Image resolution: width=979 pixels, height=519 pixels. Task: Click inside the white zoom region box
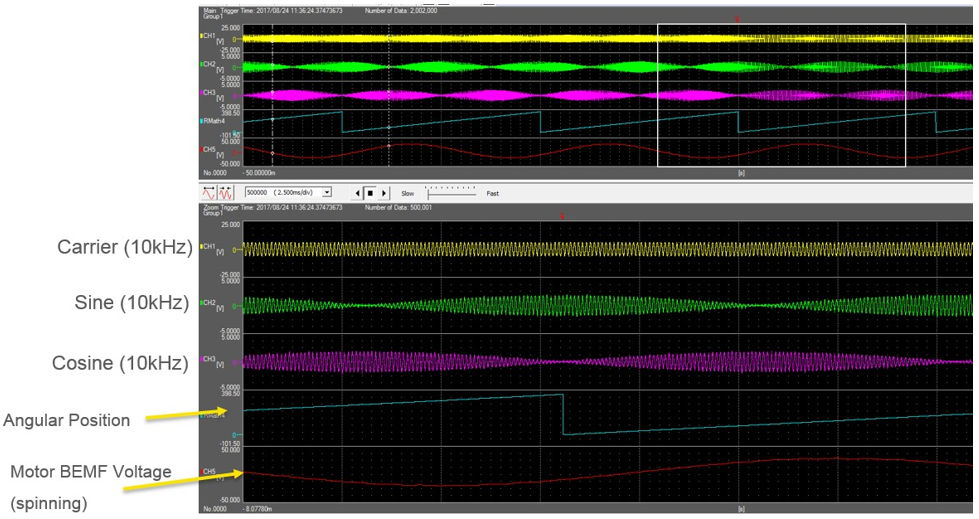pos(780,95)
